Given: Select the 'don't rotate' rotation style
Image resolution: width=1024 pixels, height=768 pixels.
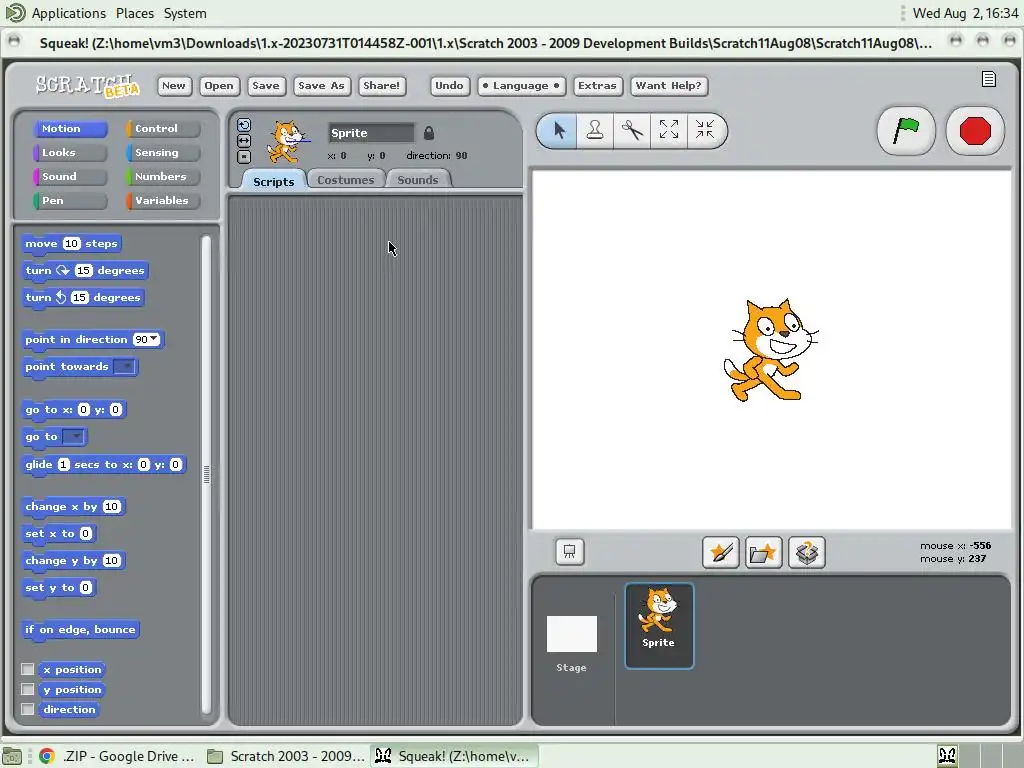Looking at the screenshot, I should pyautogui.click(x=244, y=157).
